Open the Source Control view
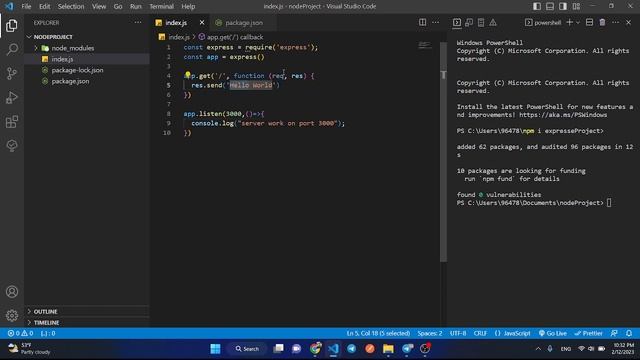 [12, 73]
